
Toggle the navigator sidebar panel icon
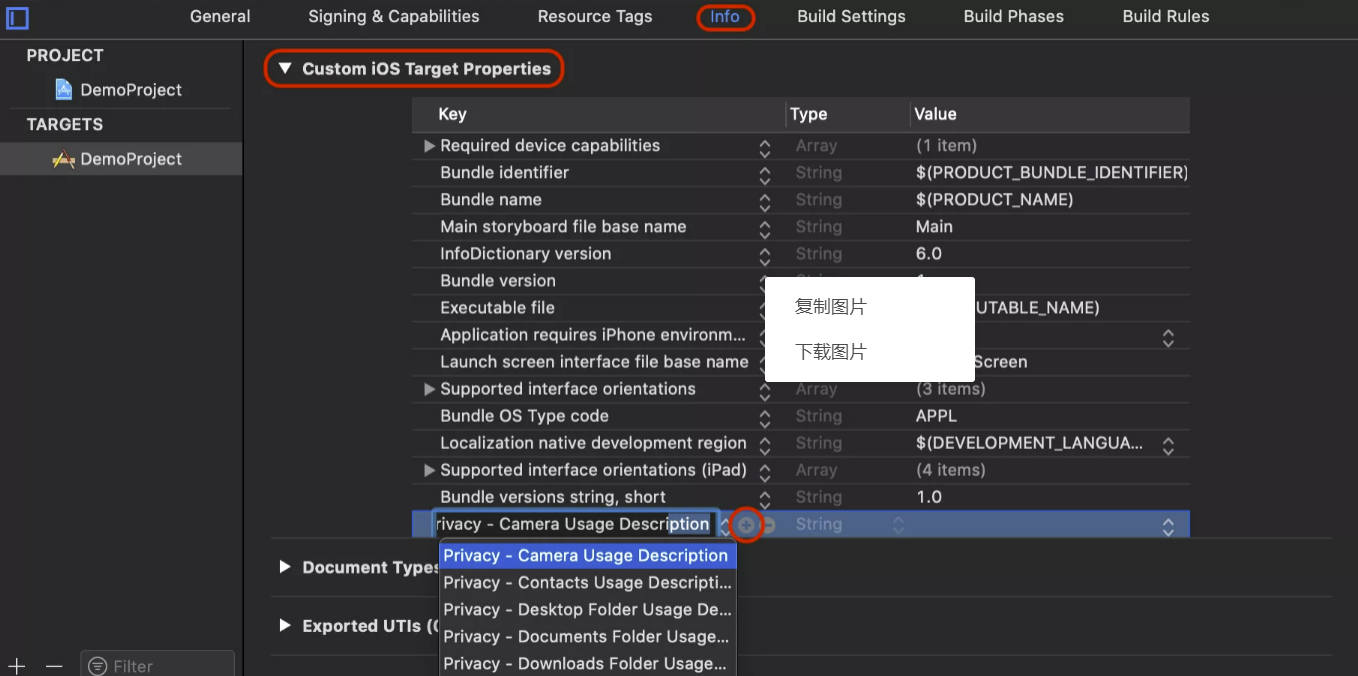coord(17,17)
